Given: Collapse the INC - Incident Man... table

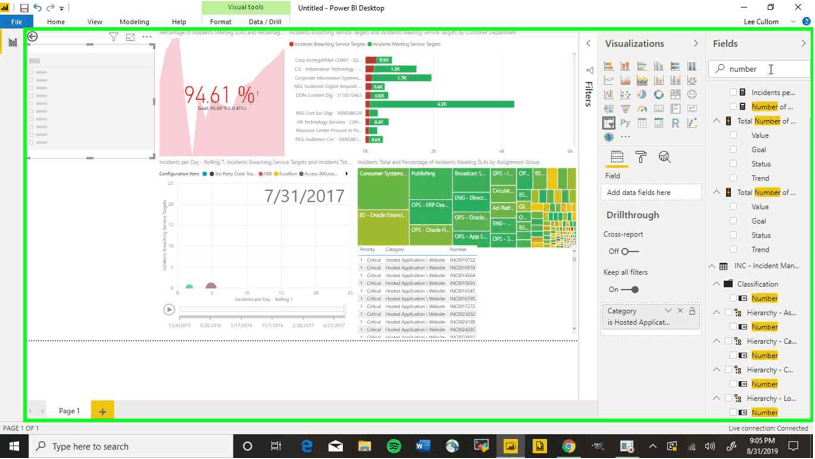Looking at the screenshot, I should (x=711, y=266).
